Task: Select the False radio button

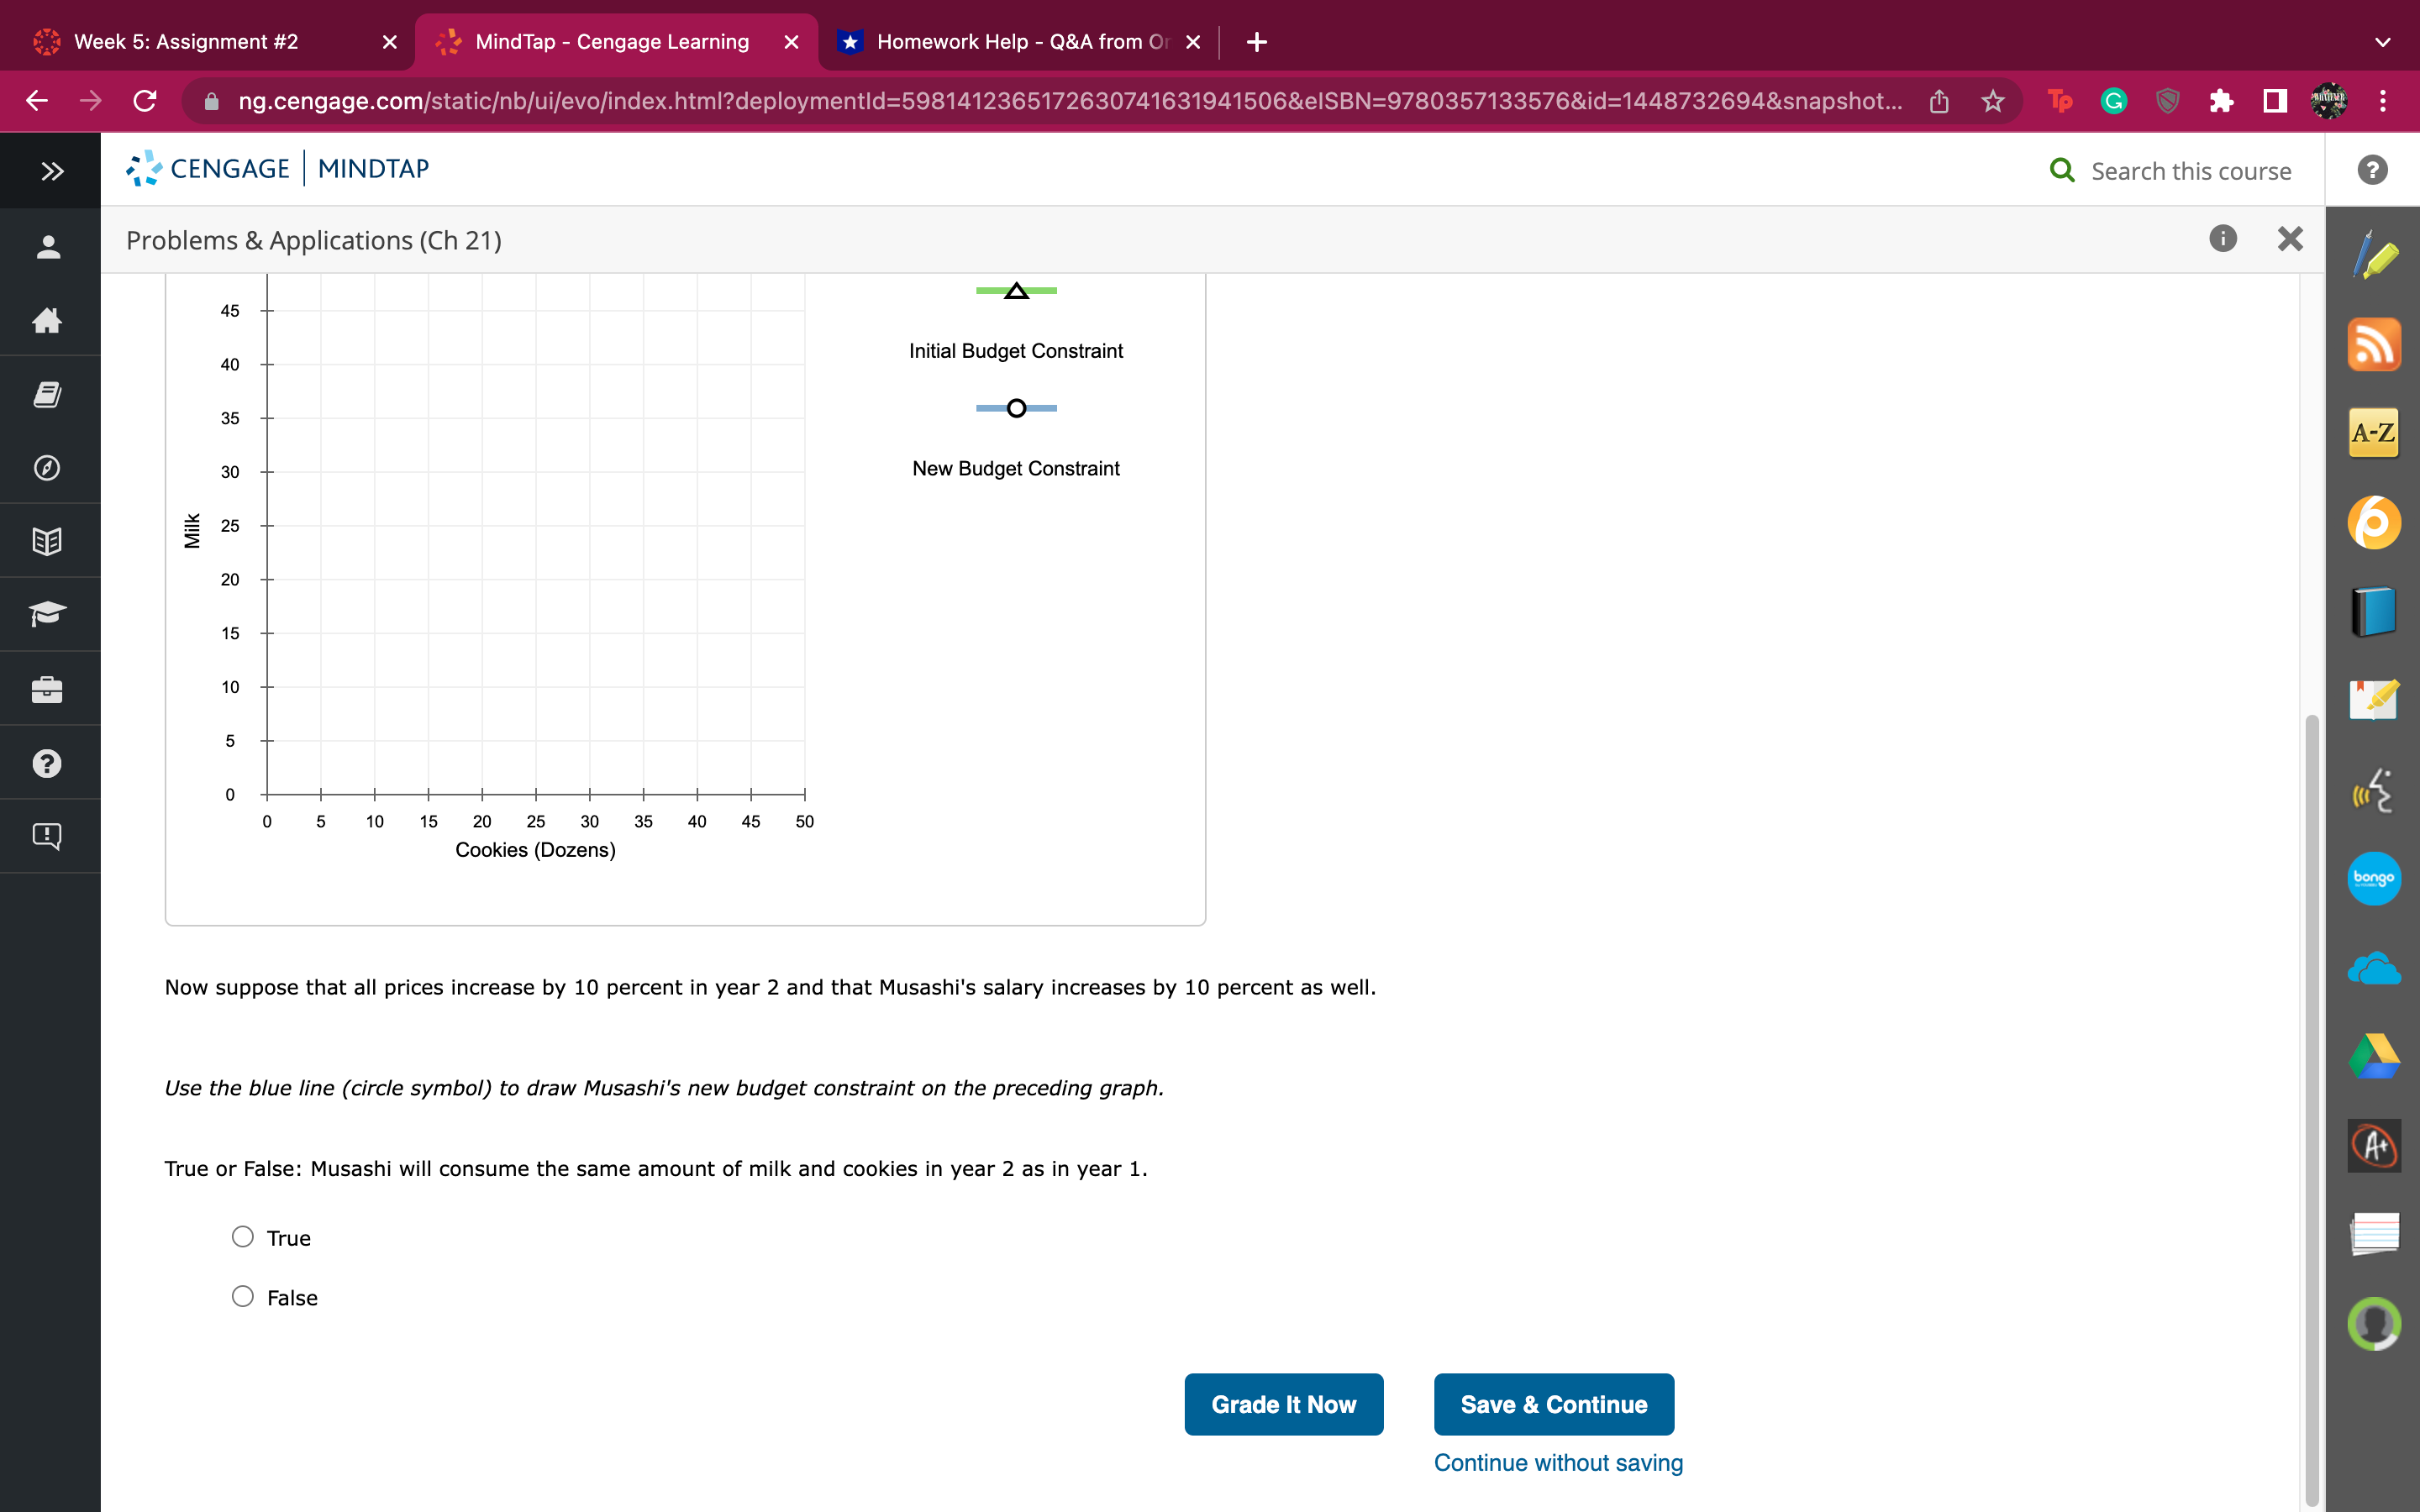Action: 241,1296
